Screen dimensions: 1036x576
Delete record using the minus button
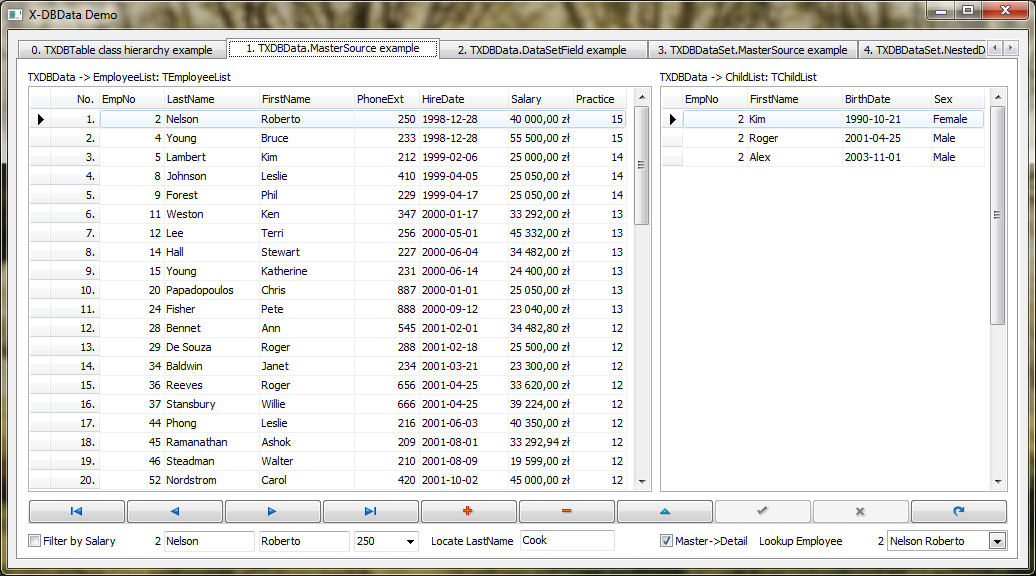point(566,511)
